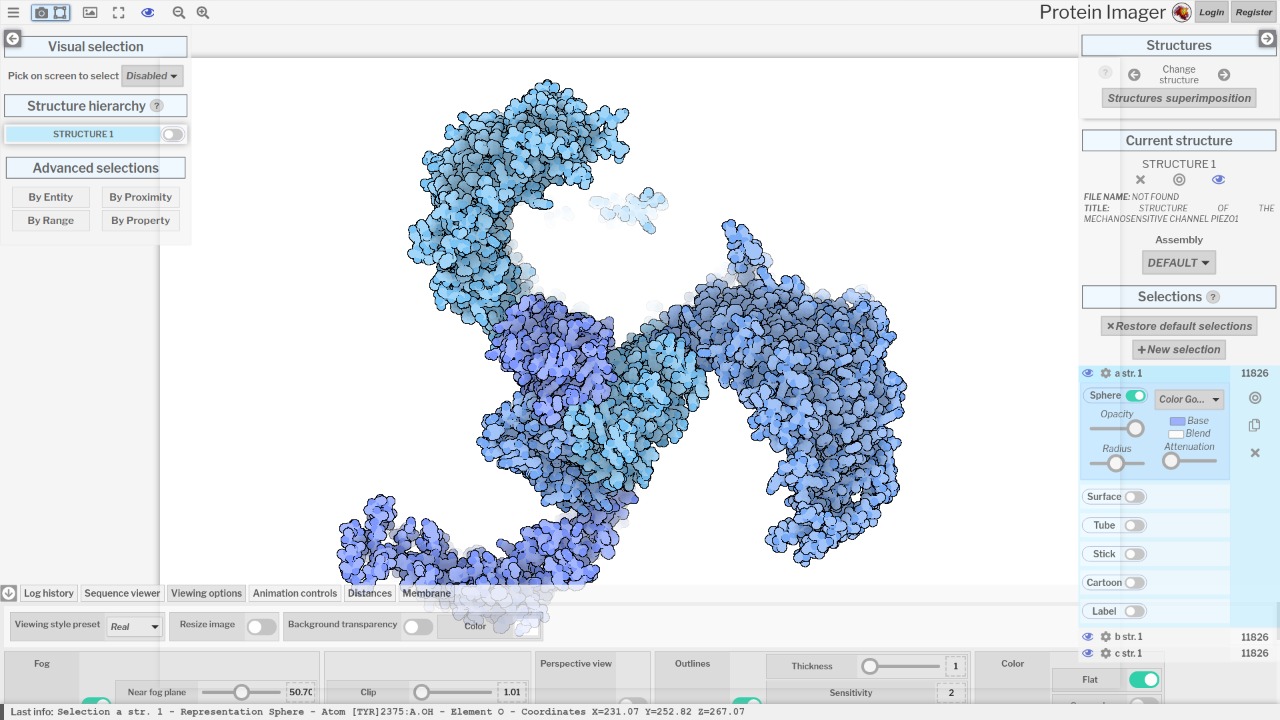Screen dimensions: 1280x720
Task: Hide selection b str. 1 using eye icon
Action: [x=1088, y=637]
